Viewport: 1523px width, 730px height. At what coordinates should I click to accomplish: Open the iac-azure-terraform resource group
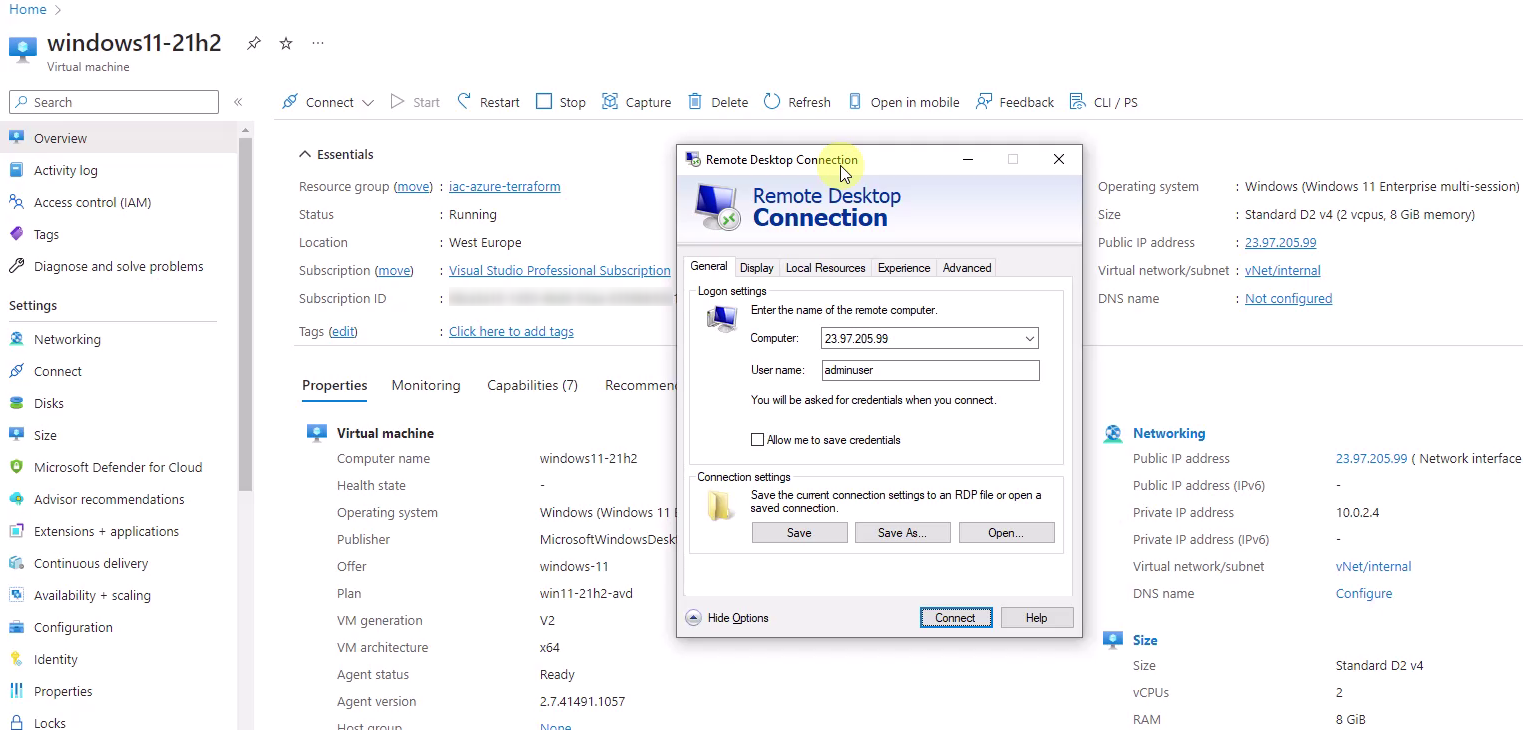coord(505,187)
